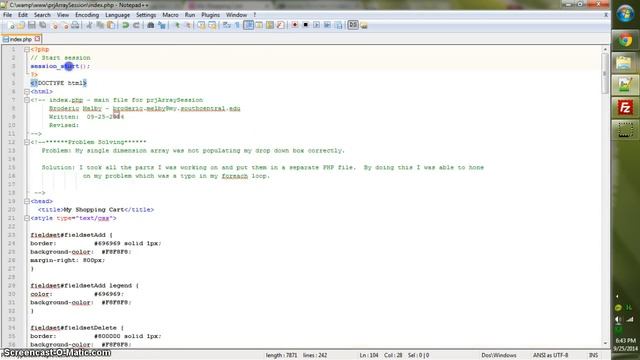Open the Macro menu
640x360 pixels.
pos(170,15)
